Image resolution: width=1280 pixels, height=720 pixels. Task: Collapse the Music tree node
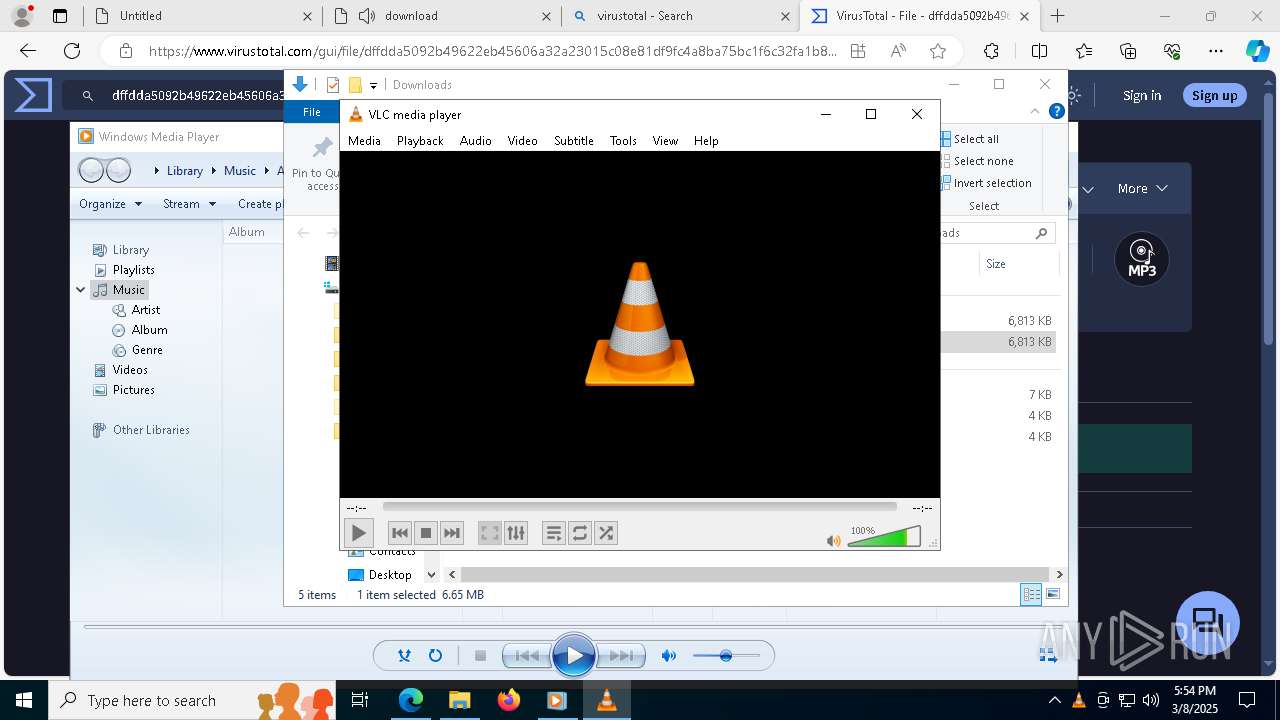(x=80, y=290)
